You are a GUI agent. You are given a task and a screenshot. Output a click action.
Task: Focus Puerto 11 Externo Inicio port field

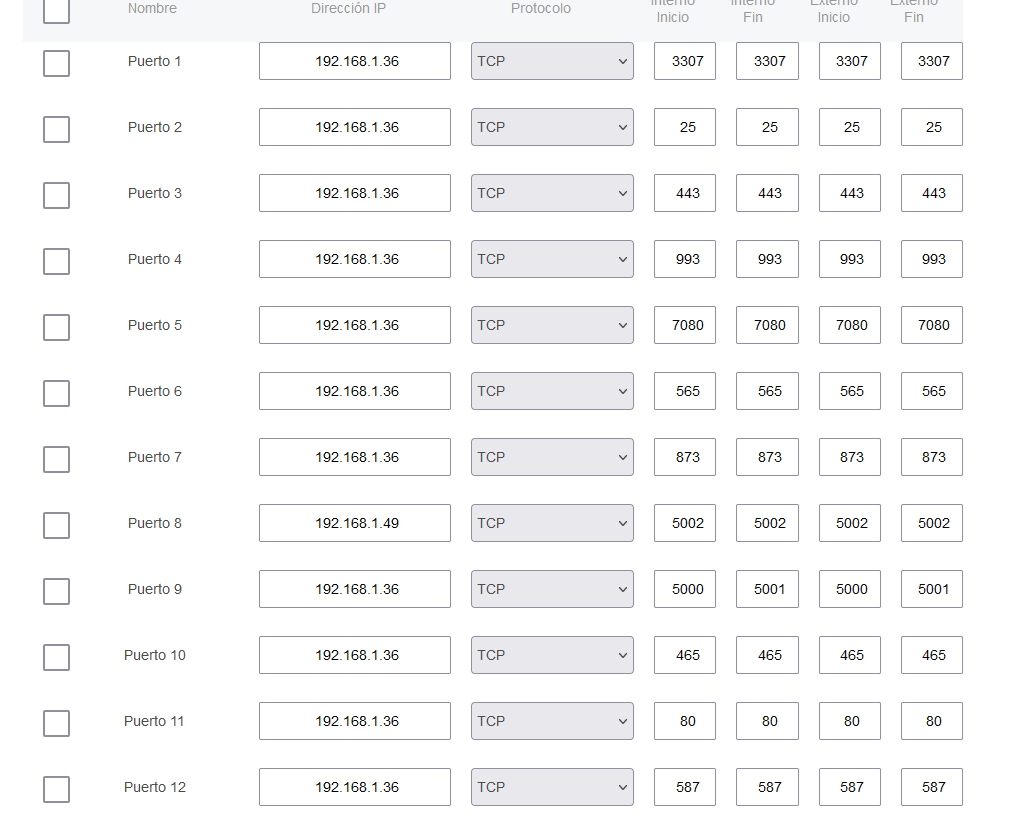850,721
